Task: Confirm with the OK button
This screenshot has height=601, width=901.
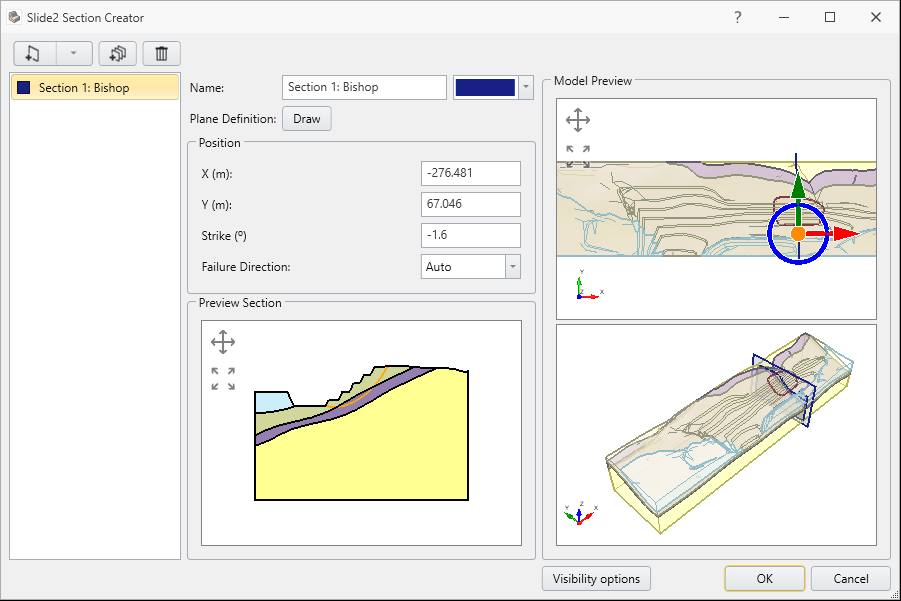Action: click(764, 578)
